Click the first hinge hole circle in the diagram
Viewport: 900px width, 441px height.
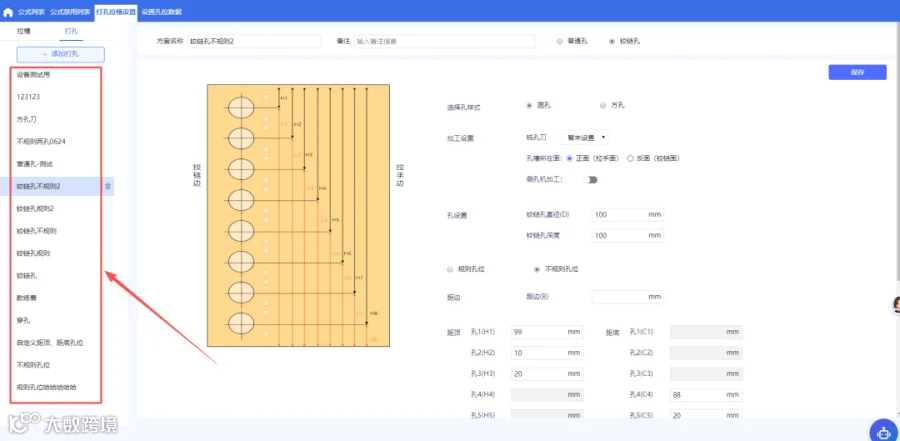(240, 107)
